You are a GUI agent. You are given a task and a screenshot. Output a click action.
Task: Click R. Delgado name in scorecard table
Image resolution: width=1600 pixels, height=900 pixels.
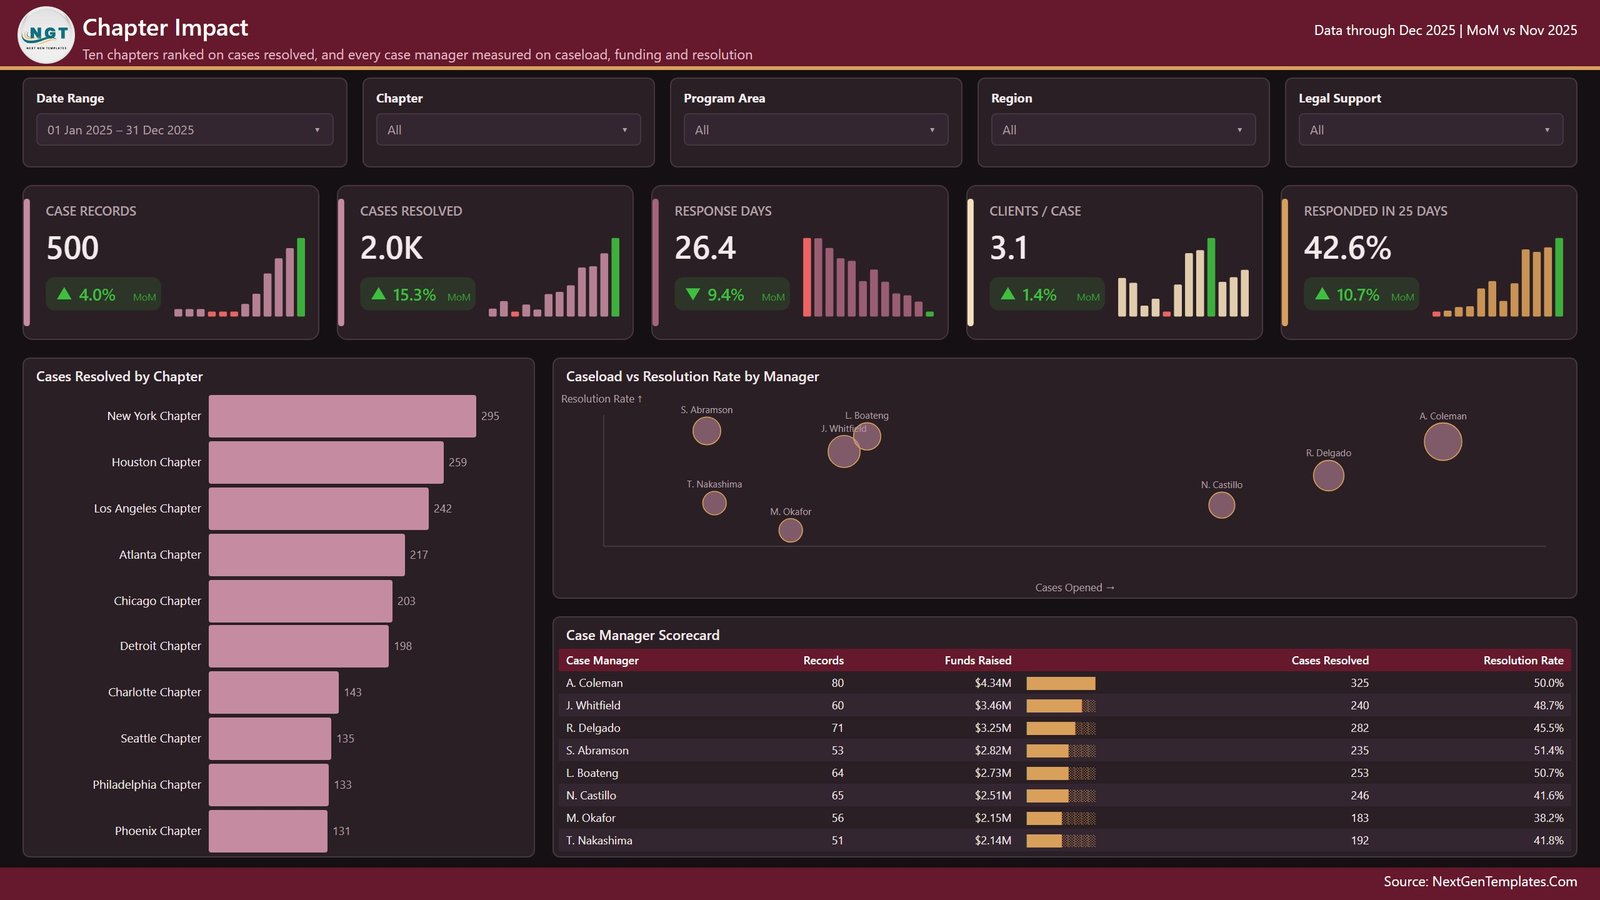[x=593, y=728]
